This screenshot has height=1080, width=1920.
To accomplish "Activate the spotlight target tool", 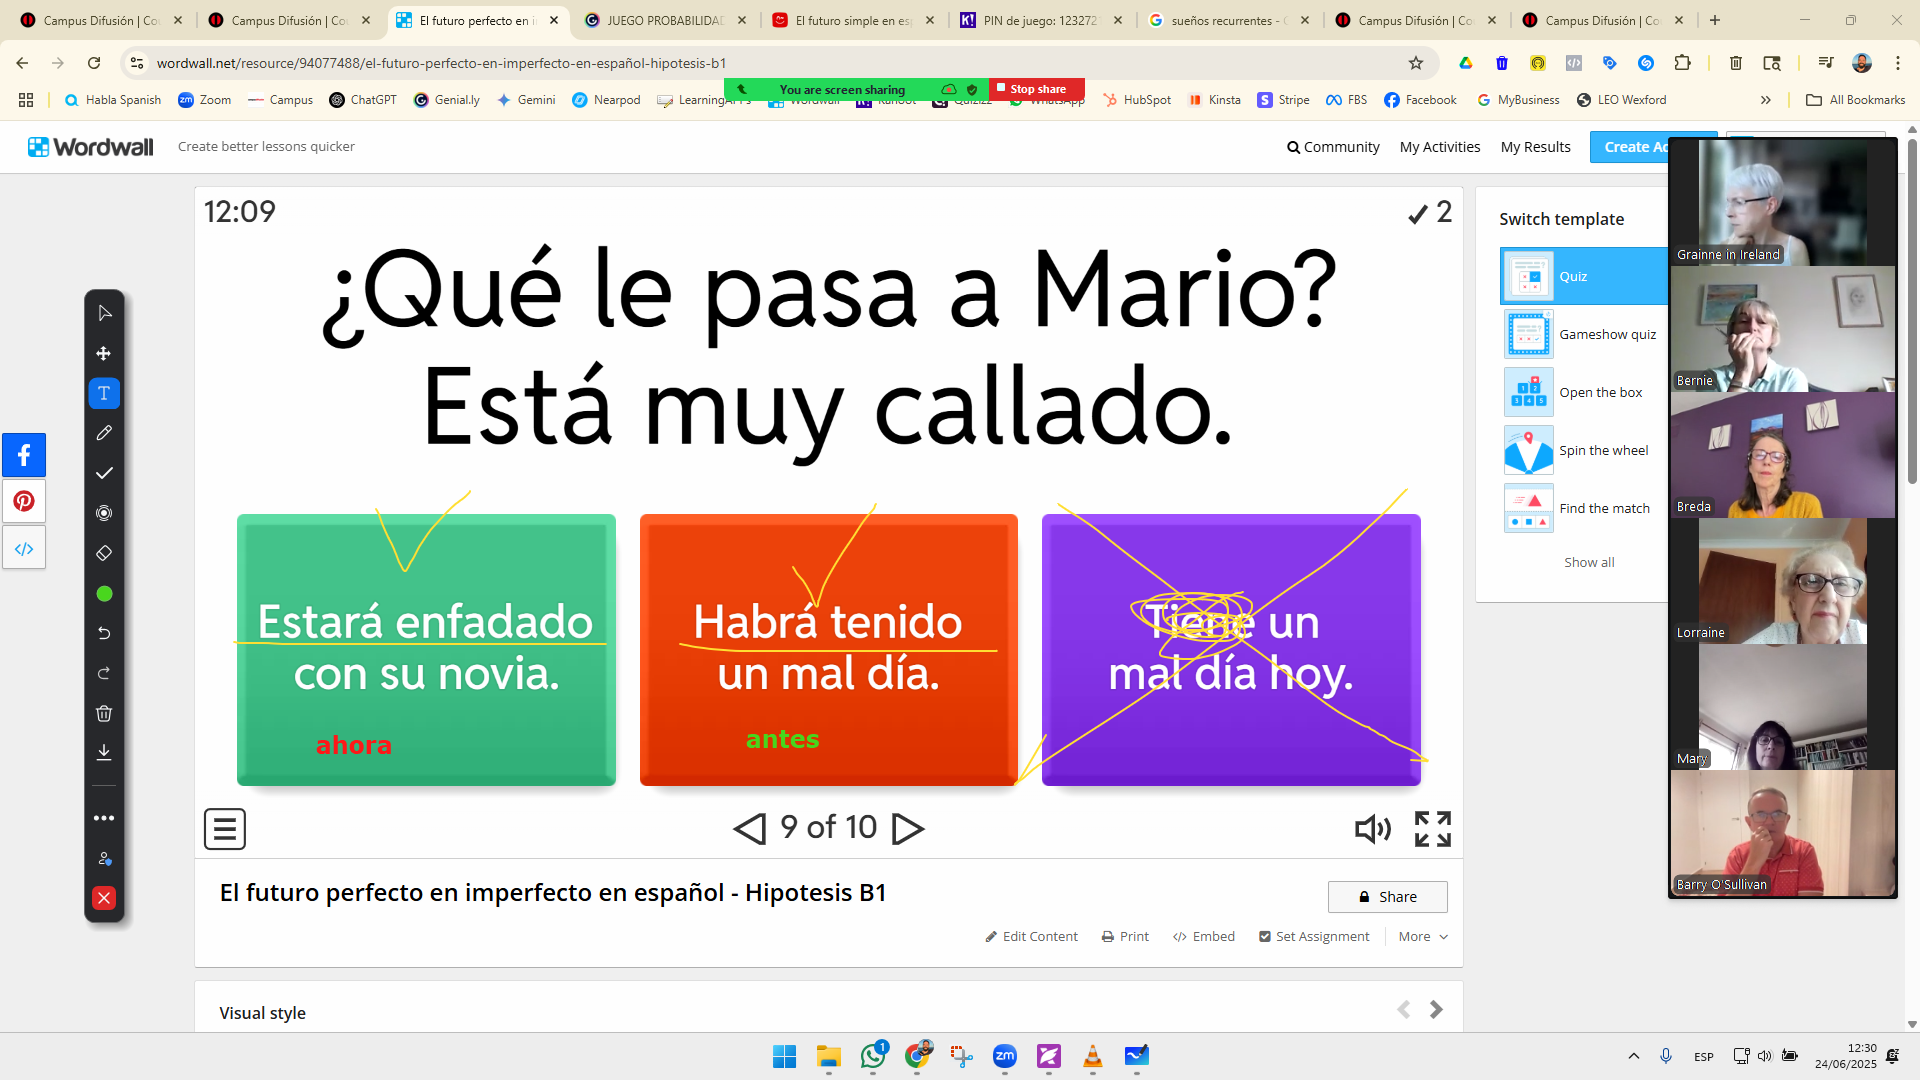I will pyautogui.click(x=104, y=513).
